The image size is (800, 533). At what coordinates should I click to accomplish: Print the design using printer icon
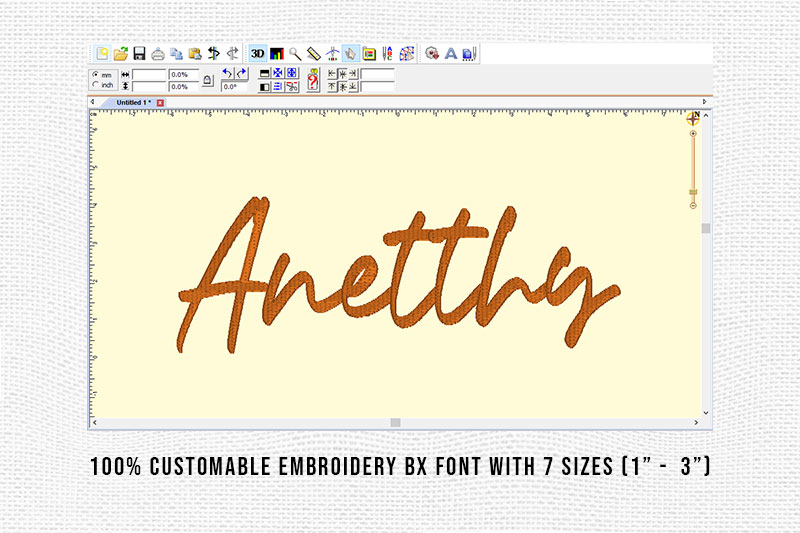click(x=158, y=54)
